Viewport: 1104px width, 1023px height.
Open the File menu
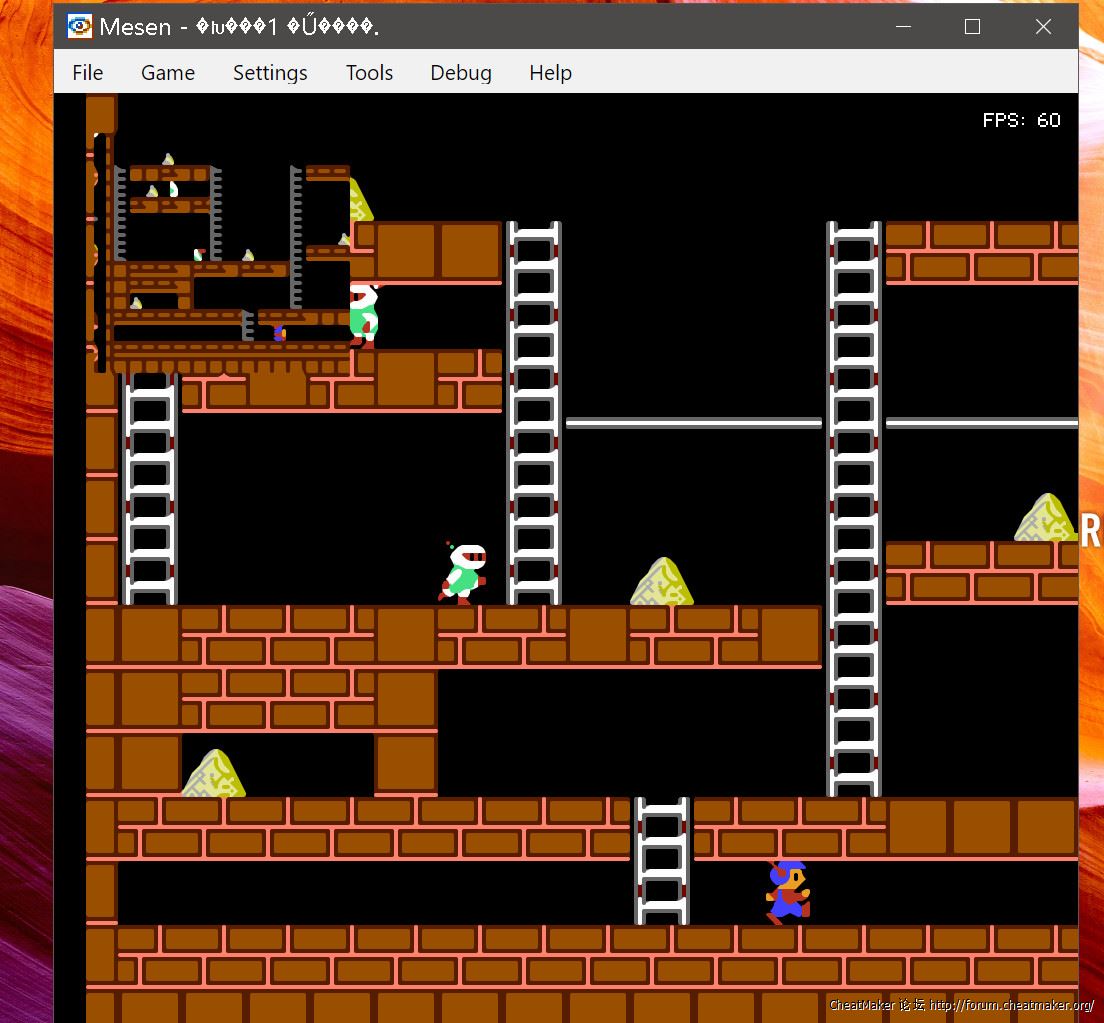coord(87,73)
